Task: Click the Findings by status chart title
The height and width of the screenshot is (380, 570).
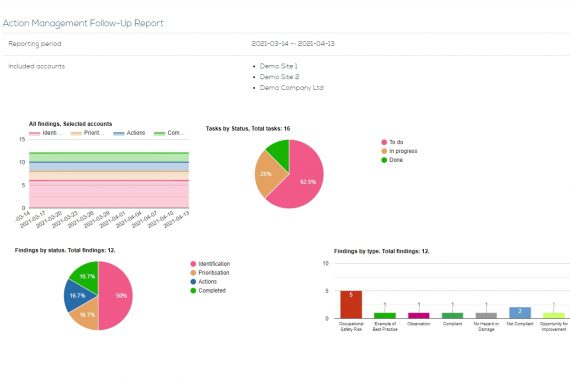Action: pyautogui.click(x=65, y=251)
